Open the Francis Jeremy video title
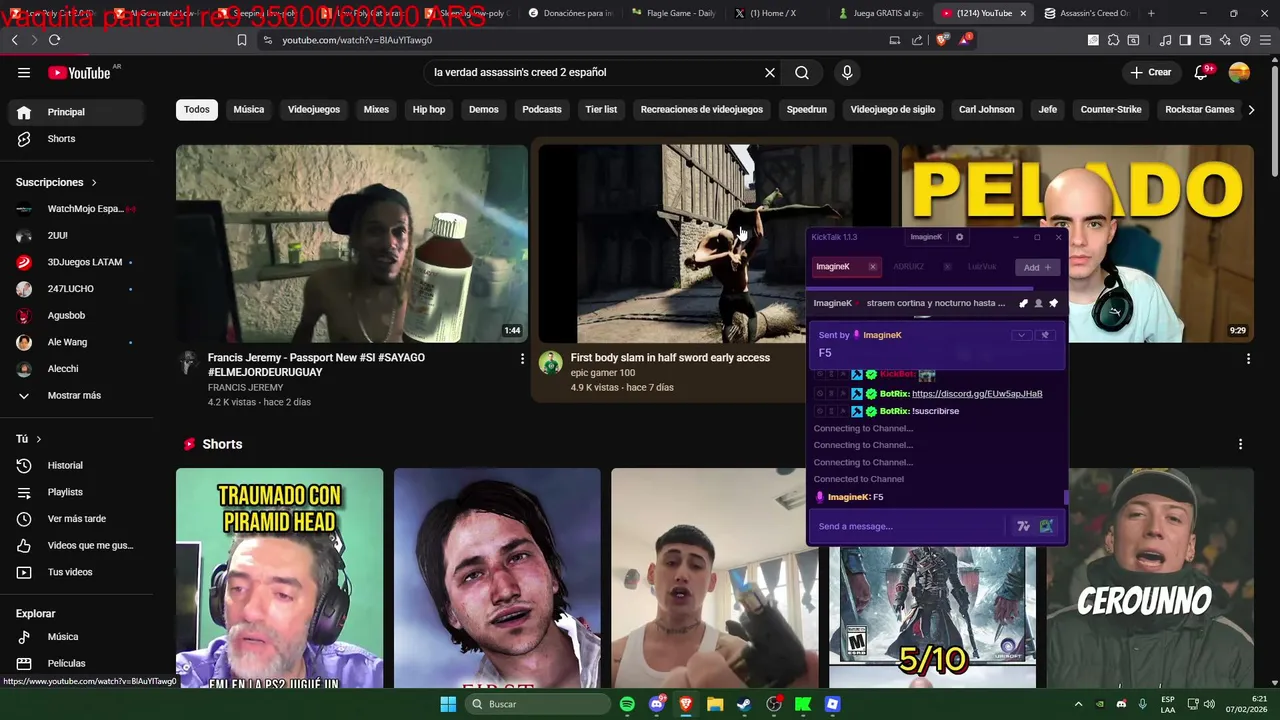The width and height of the screenshot is (1280, 720). tap(316, 365)
